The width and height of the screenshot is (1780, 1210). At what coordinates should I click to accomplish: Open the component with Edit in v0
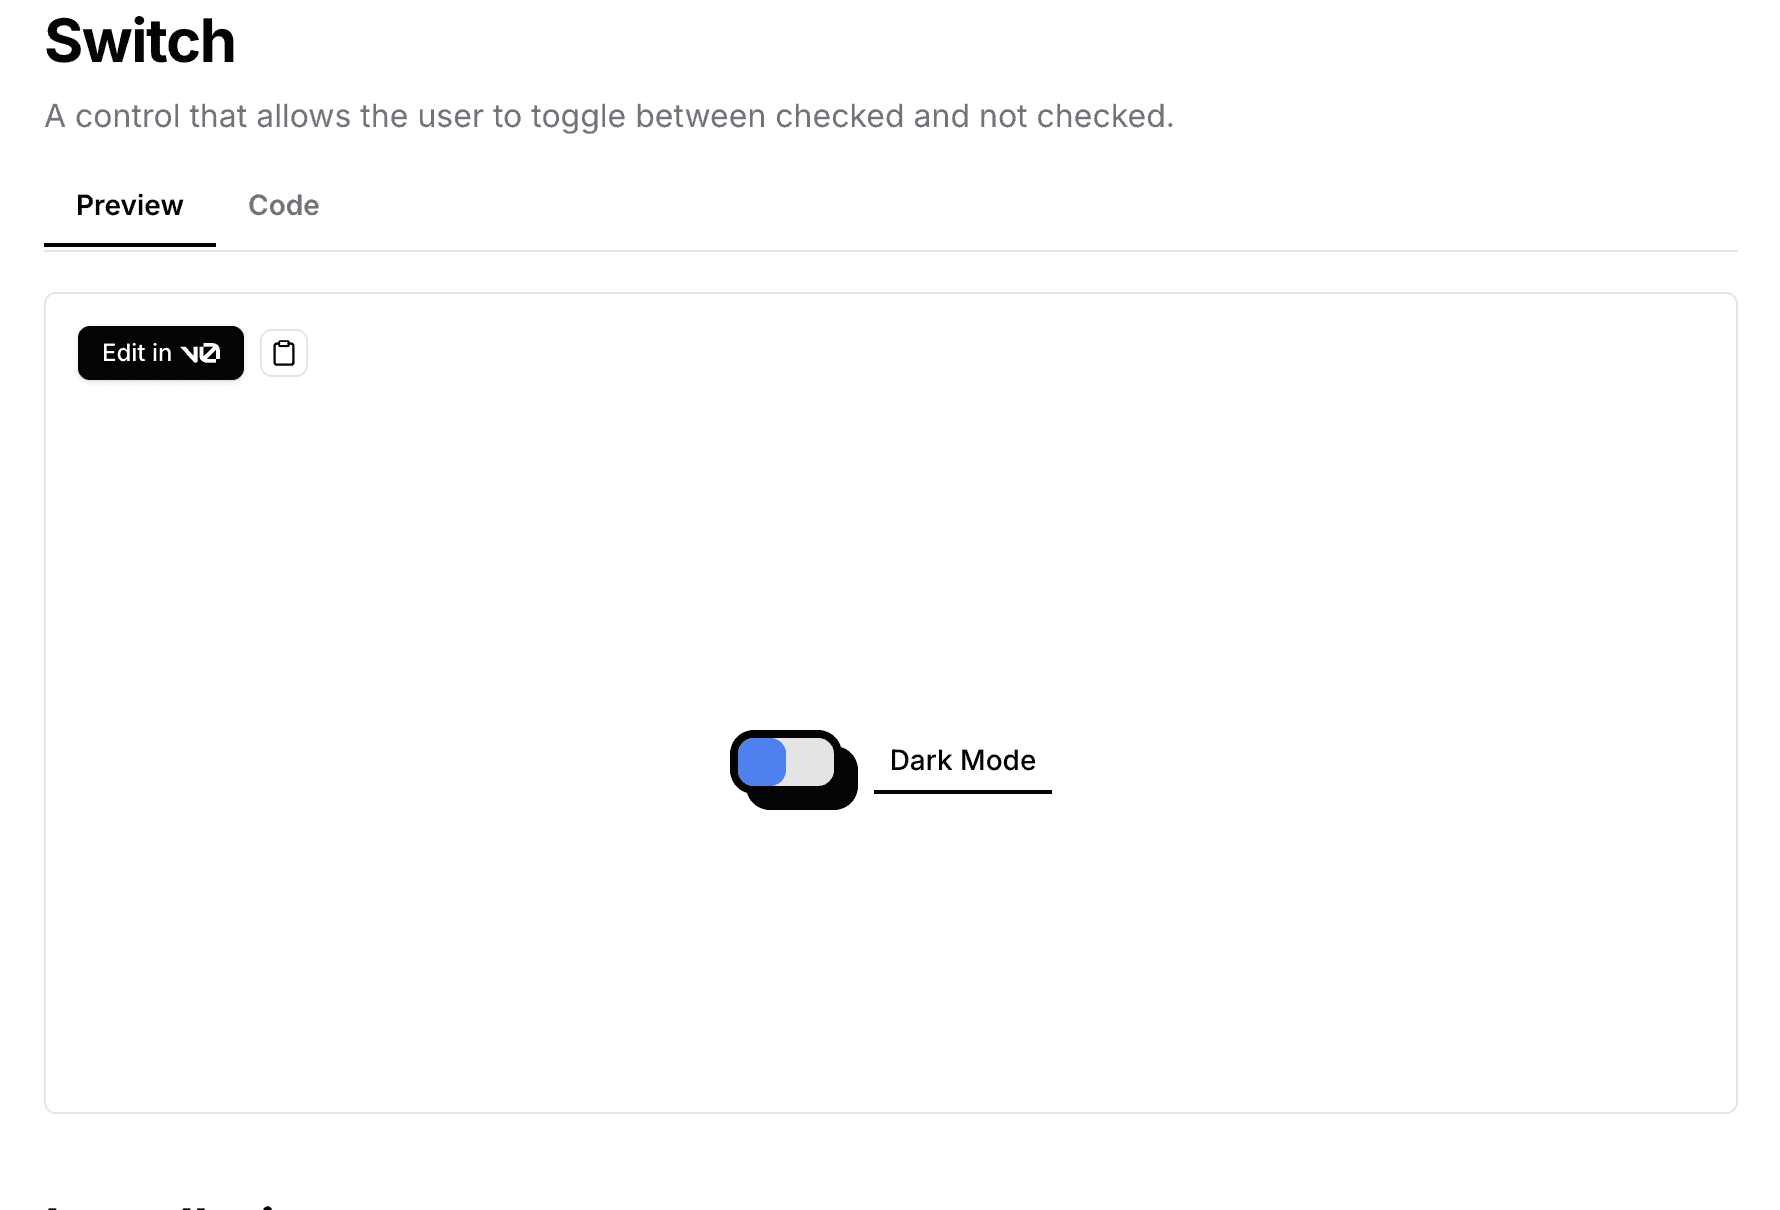(x=161, y=353)
